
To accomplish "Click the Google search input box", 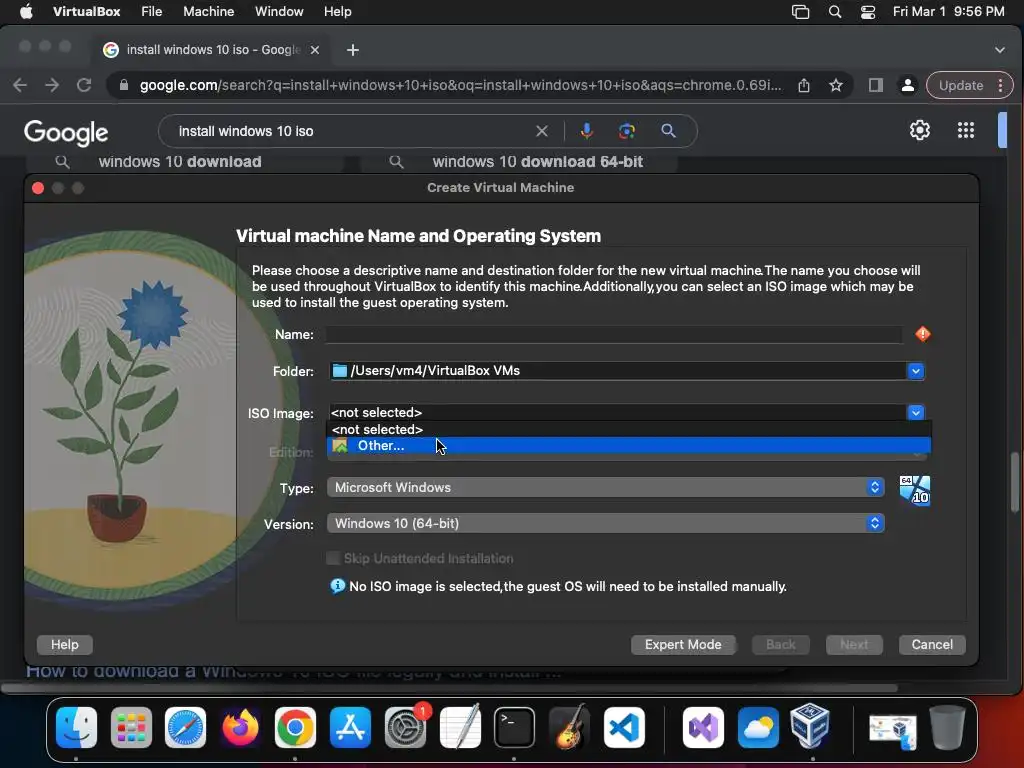I will 353,131.
